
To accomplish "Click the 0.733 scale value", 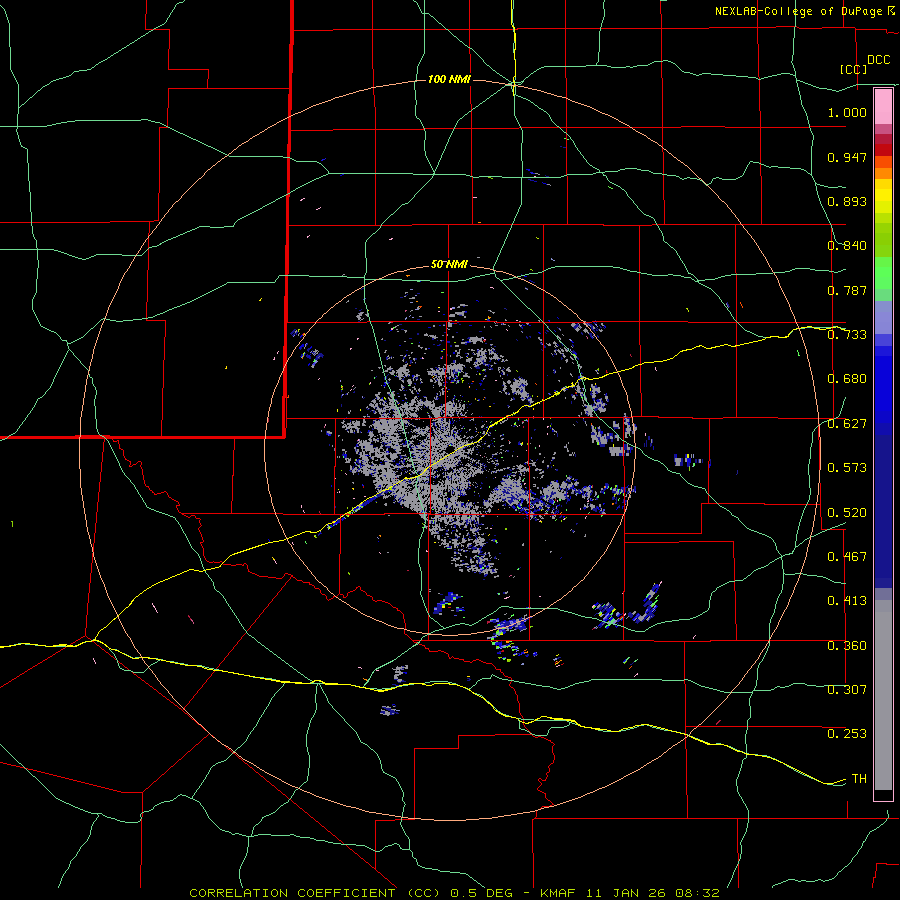I will [847, 335].
